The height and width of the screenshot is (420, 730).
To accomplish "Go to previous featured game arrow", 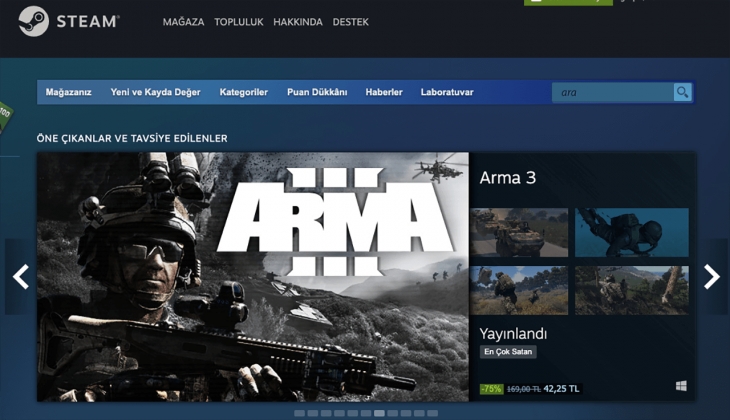I will click(20, 277).
